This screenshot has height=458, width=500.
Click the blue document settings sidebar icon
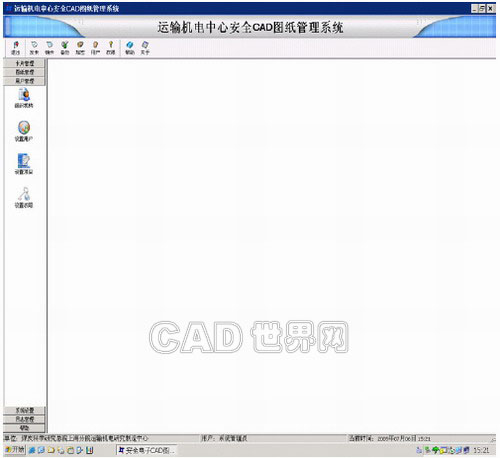tap(24, 164)
